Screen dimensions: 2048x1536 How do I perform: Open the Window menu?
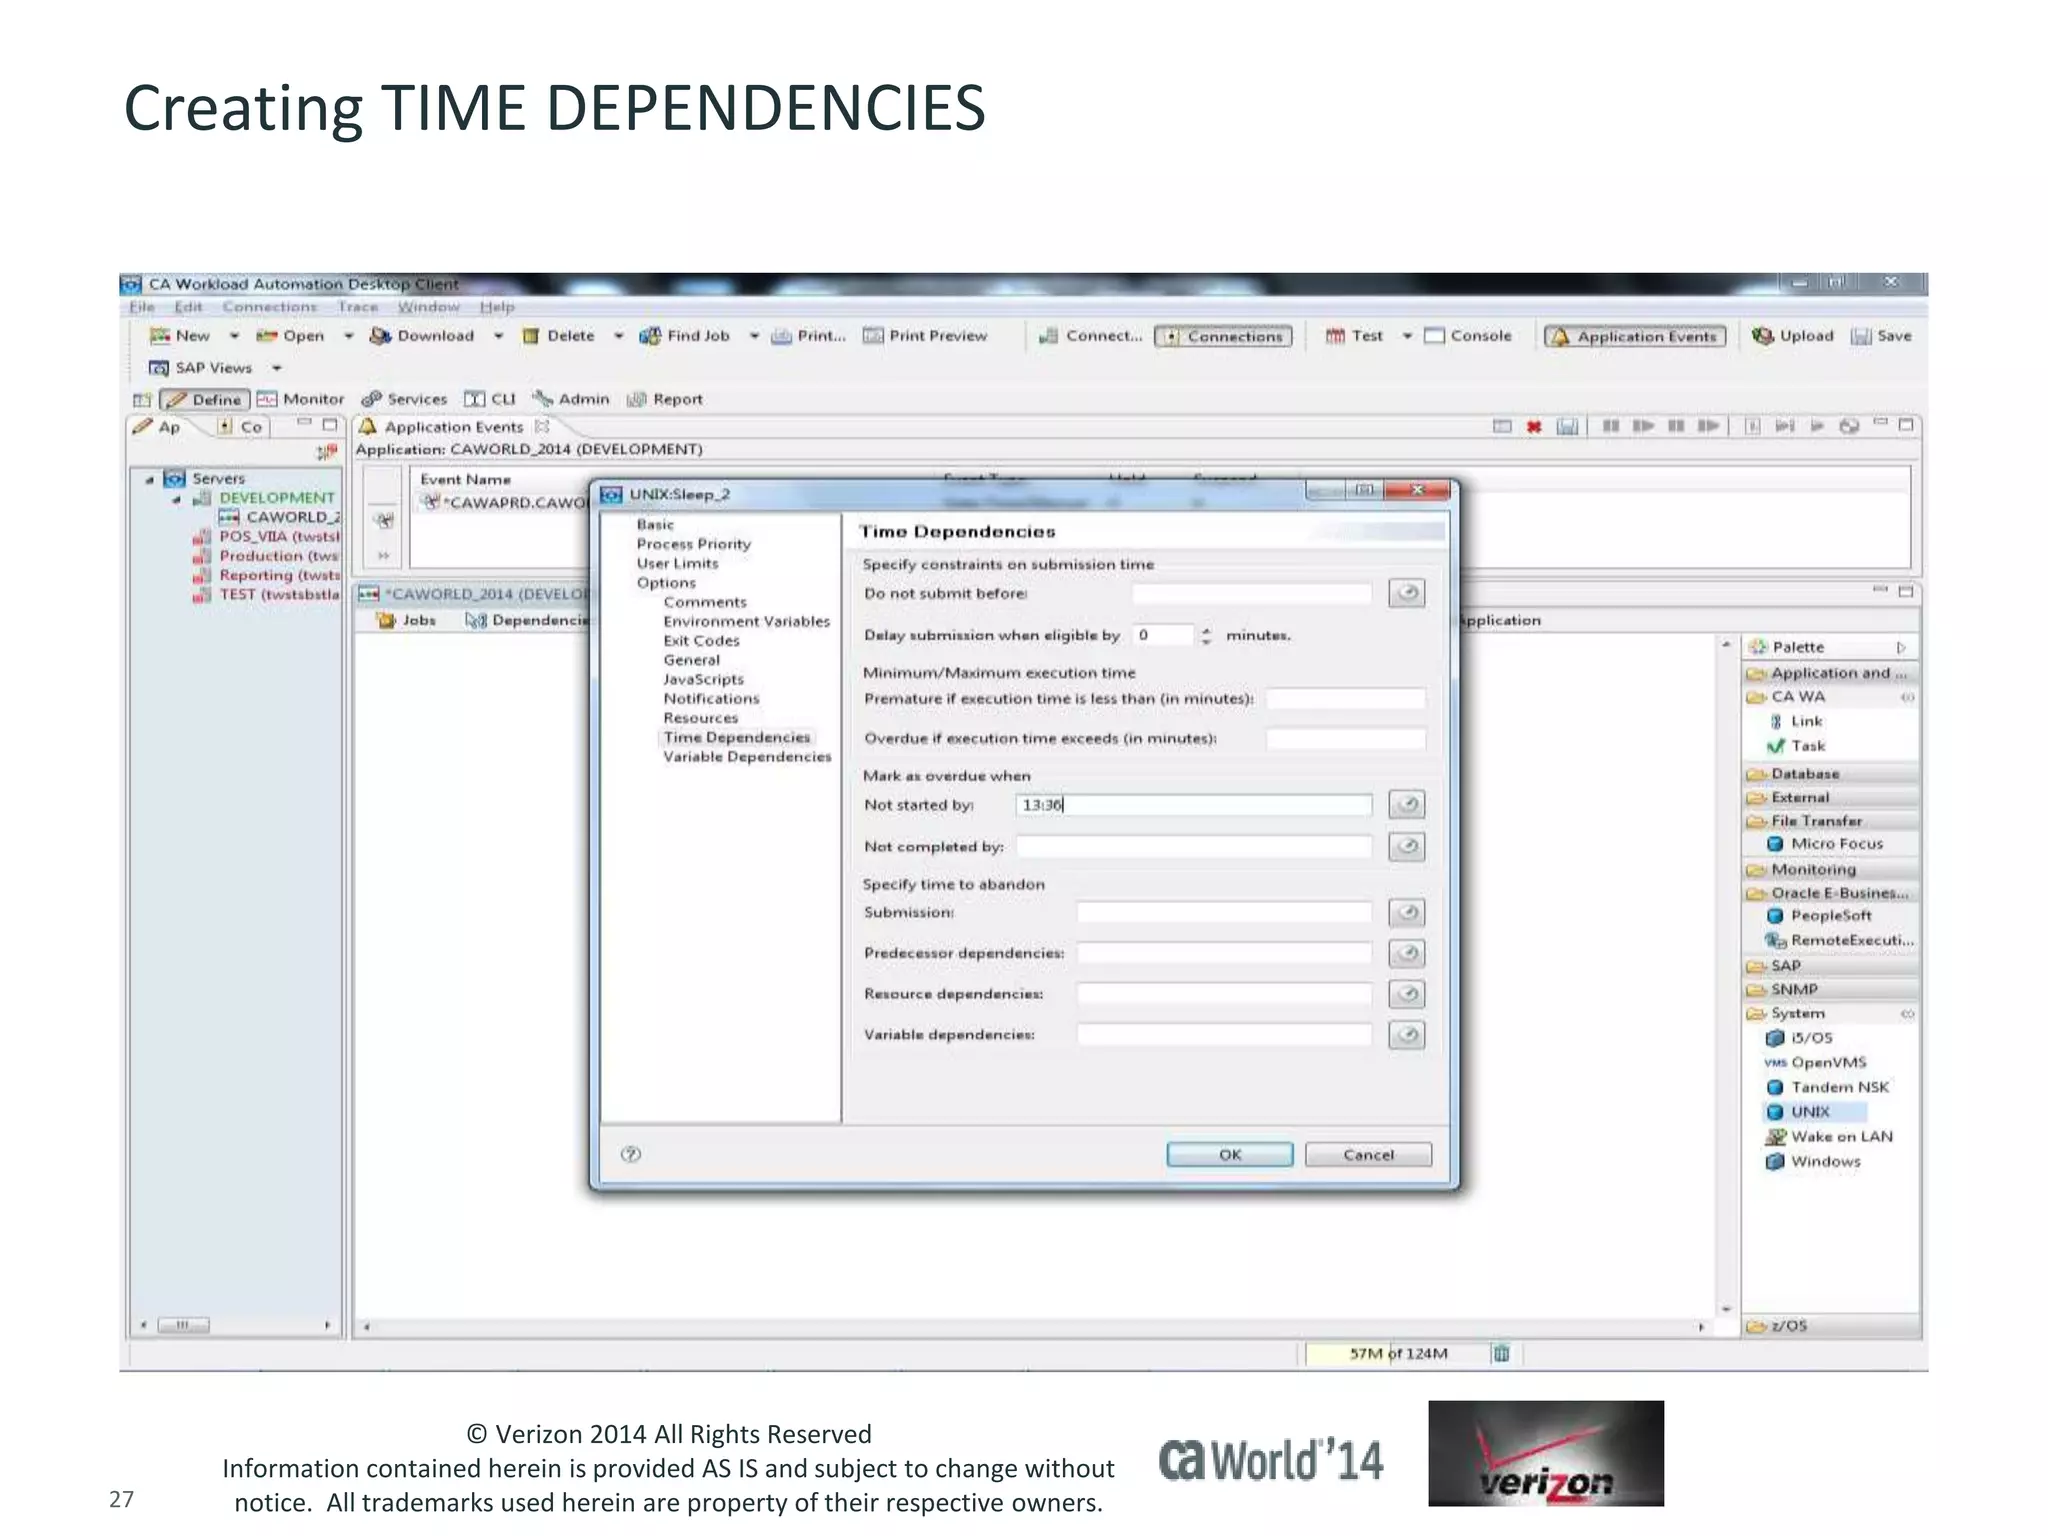coord(428,307)
